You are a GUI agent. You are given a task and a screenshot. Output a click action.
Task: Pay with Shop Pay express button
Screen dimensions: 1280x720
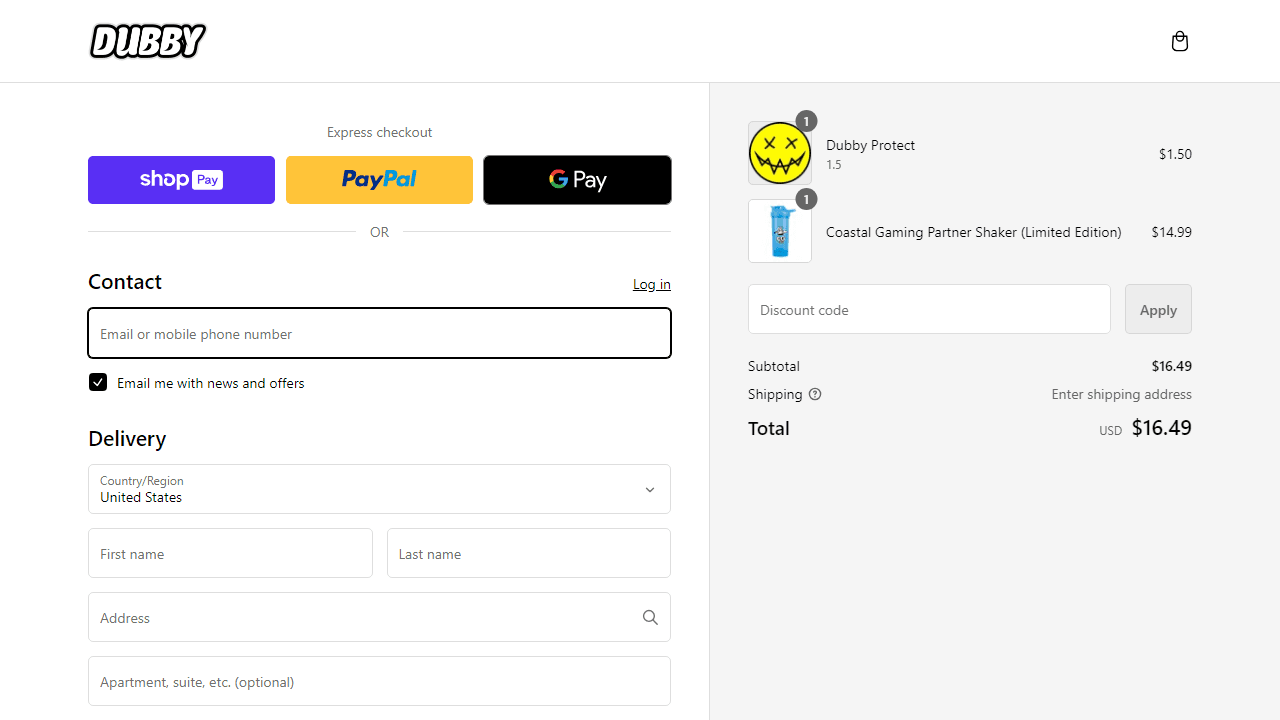(x=181, y=180)
